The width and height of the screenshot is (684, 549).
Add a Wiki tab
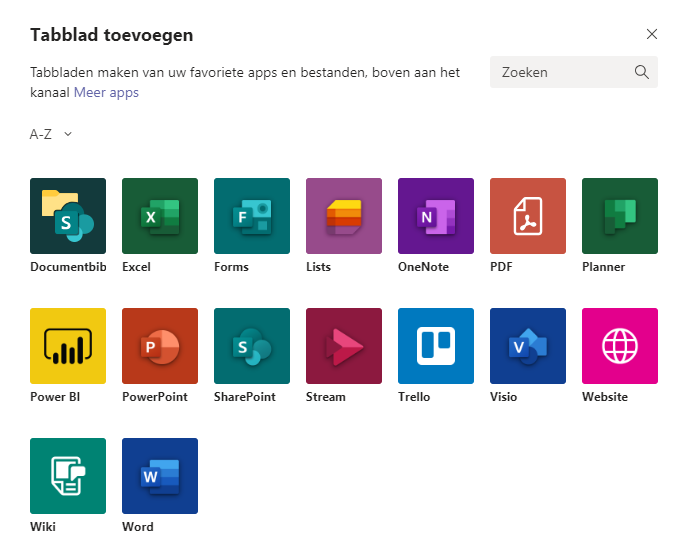tap(68, 476)
